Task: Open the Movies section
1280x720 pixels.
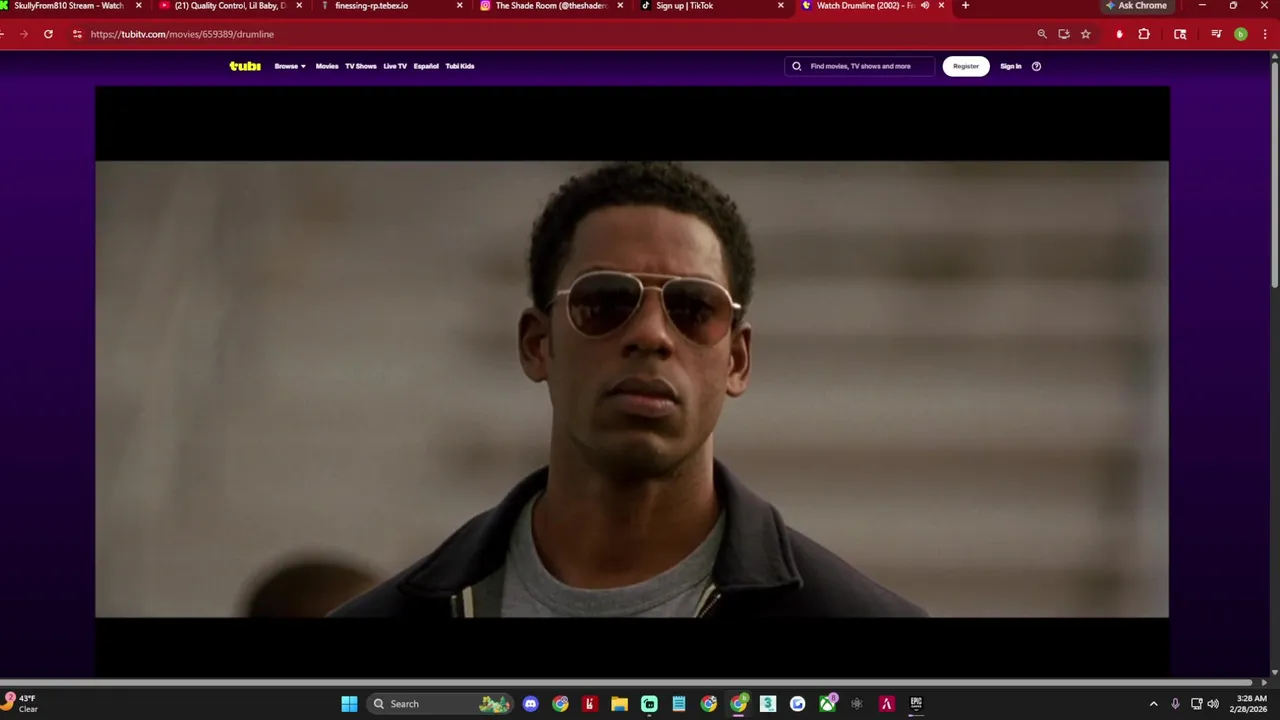Action: coord(327,66)
